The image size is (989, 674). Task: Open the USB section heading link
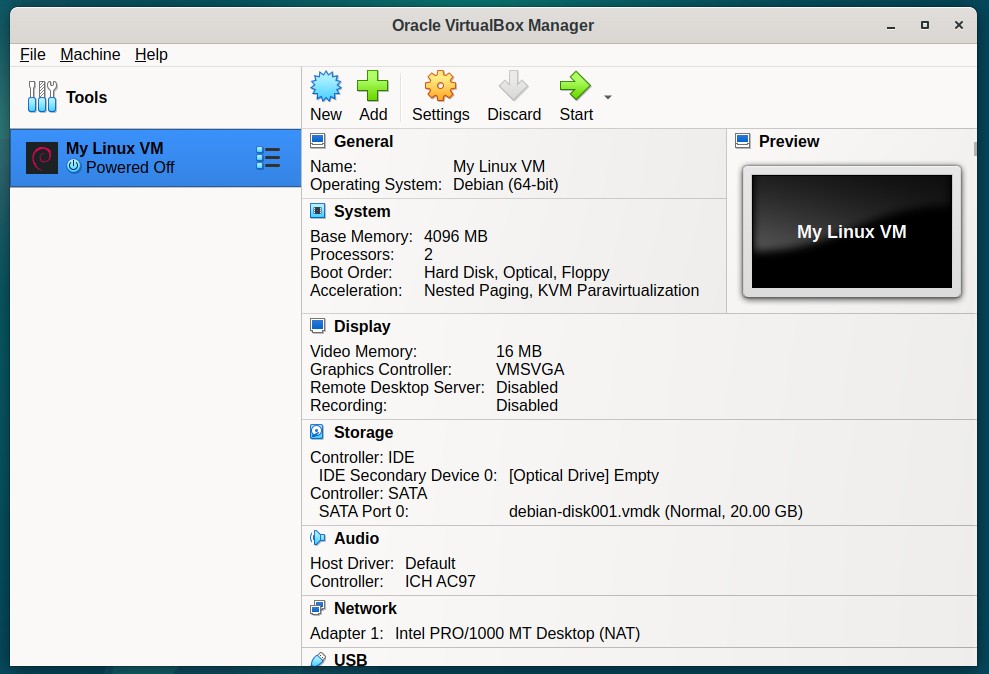350,659
